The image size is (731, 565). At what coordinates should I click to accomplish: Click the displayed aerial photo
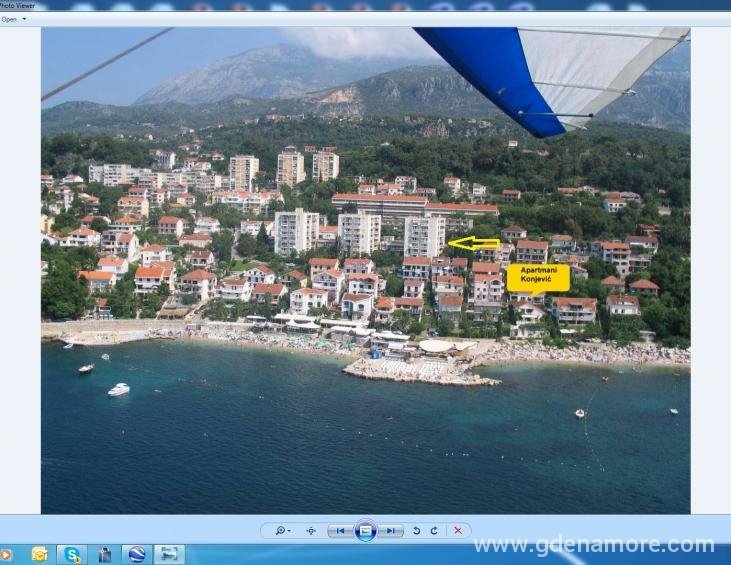click(366, 270)
